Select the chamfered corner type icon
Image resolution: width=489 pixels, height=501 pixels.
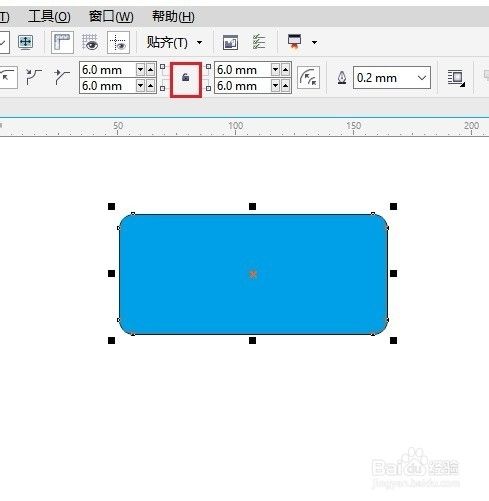[62, 77]
